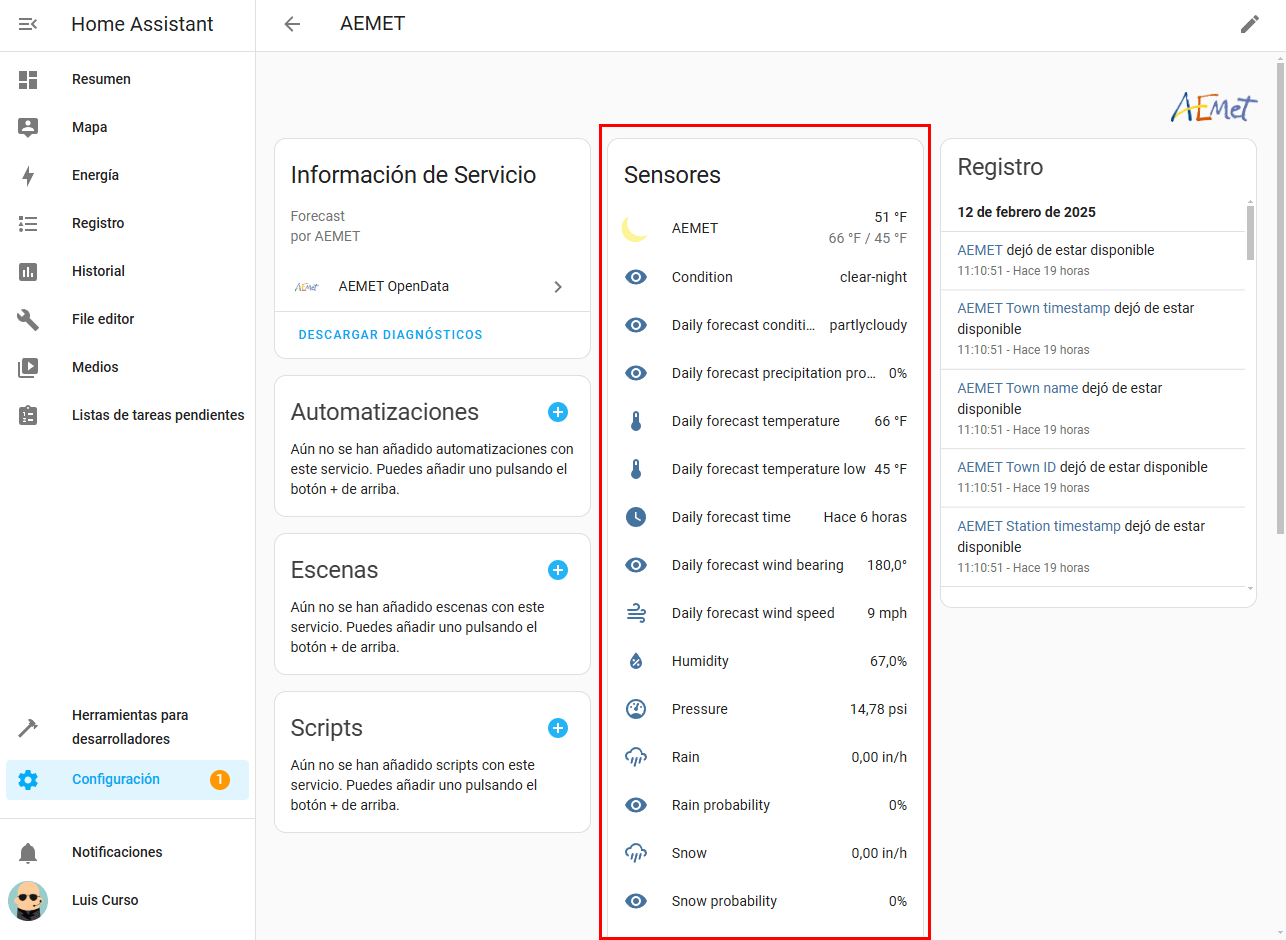
Task: Click DESCARGAR DIAGNÓSTICOS button
Action: pyautogui.click(x=390, y=335)
